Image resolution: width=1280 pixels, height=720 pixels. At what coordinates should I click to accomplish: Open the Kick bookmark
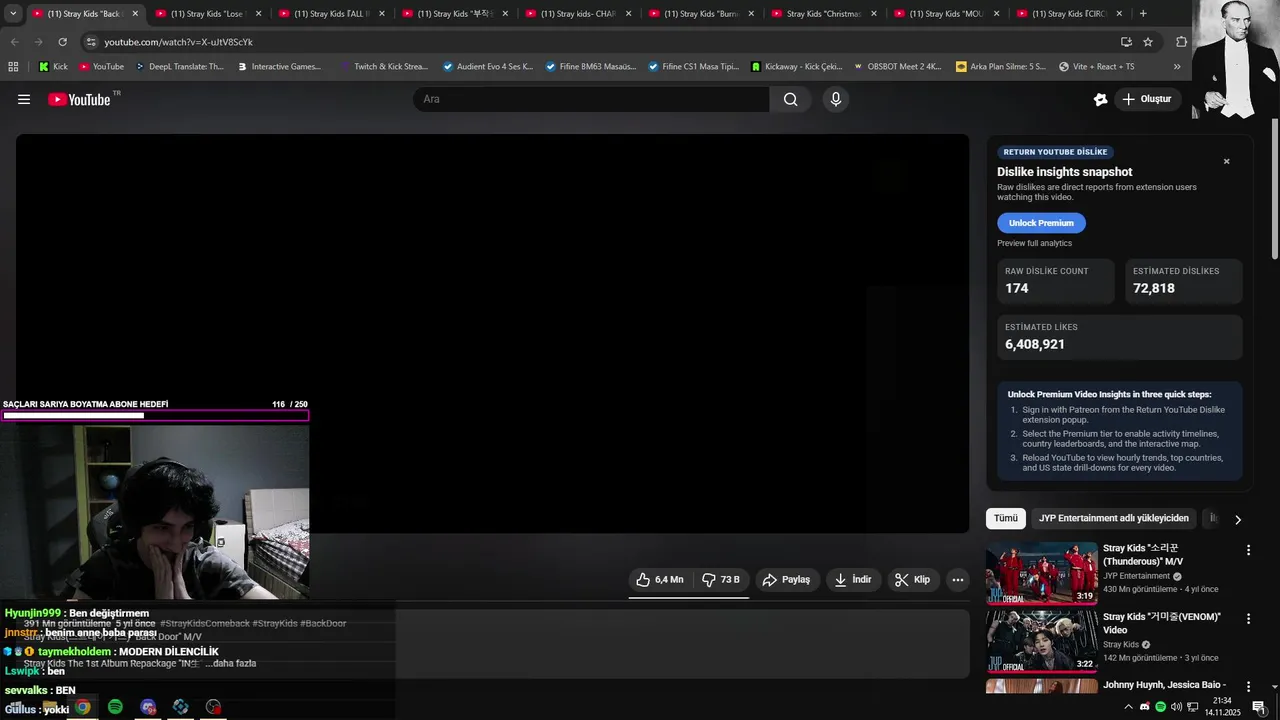(x=53, y=67)
